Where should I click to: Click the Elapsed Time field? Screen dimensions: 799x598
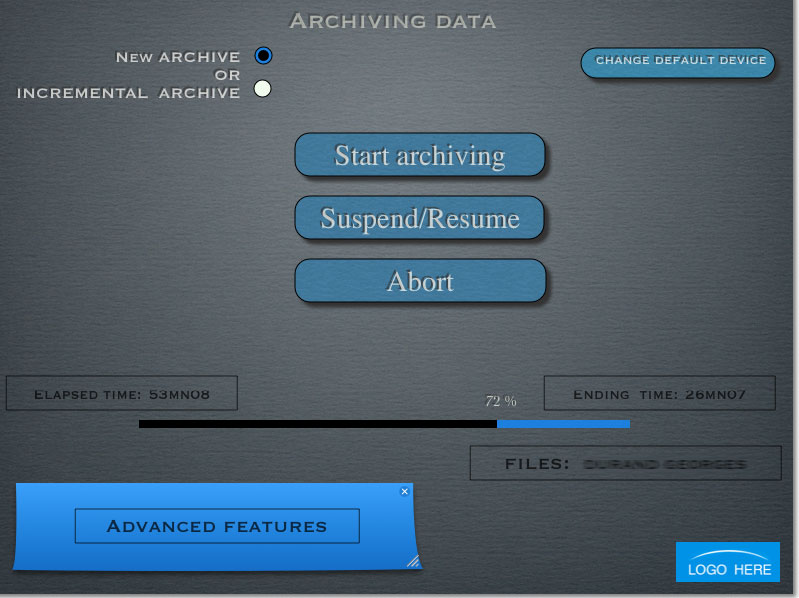point(122,393)
